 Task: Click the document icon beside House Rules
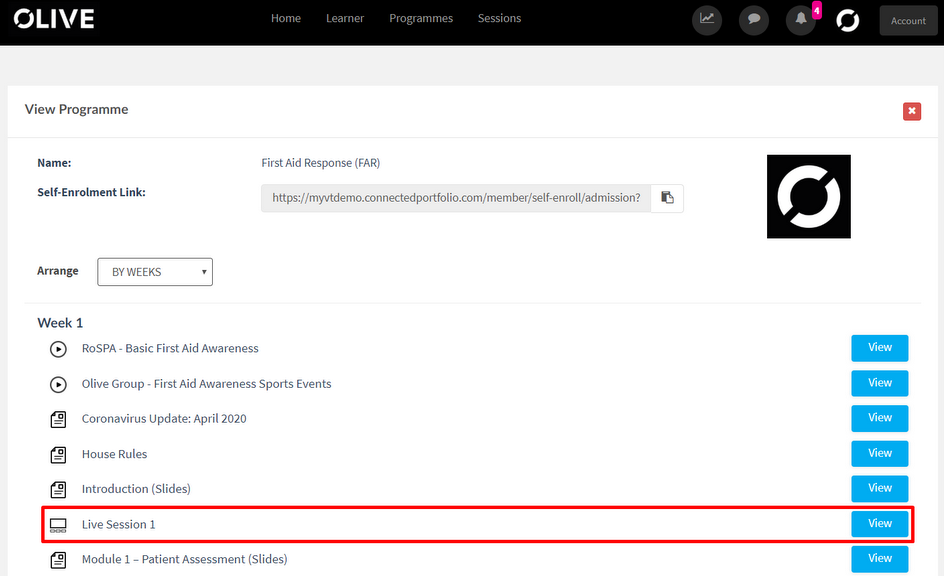point(58,454)
